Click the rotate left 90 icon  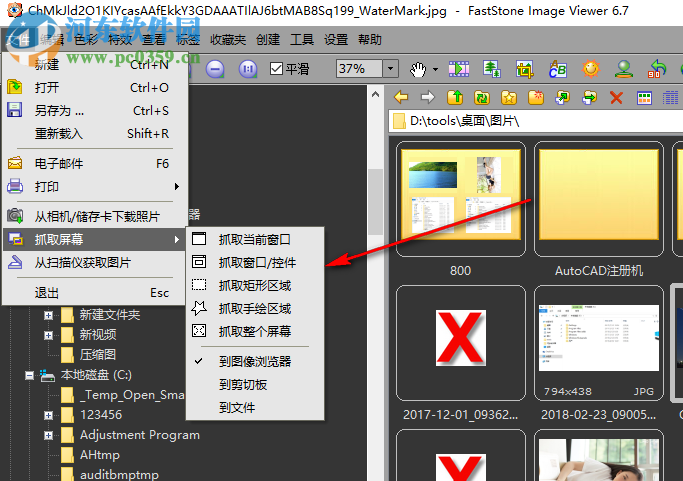[657, 69]
